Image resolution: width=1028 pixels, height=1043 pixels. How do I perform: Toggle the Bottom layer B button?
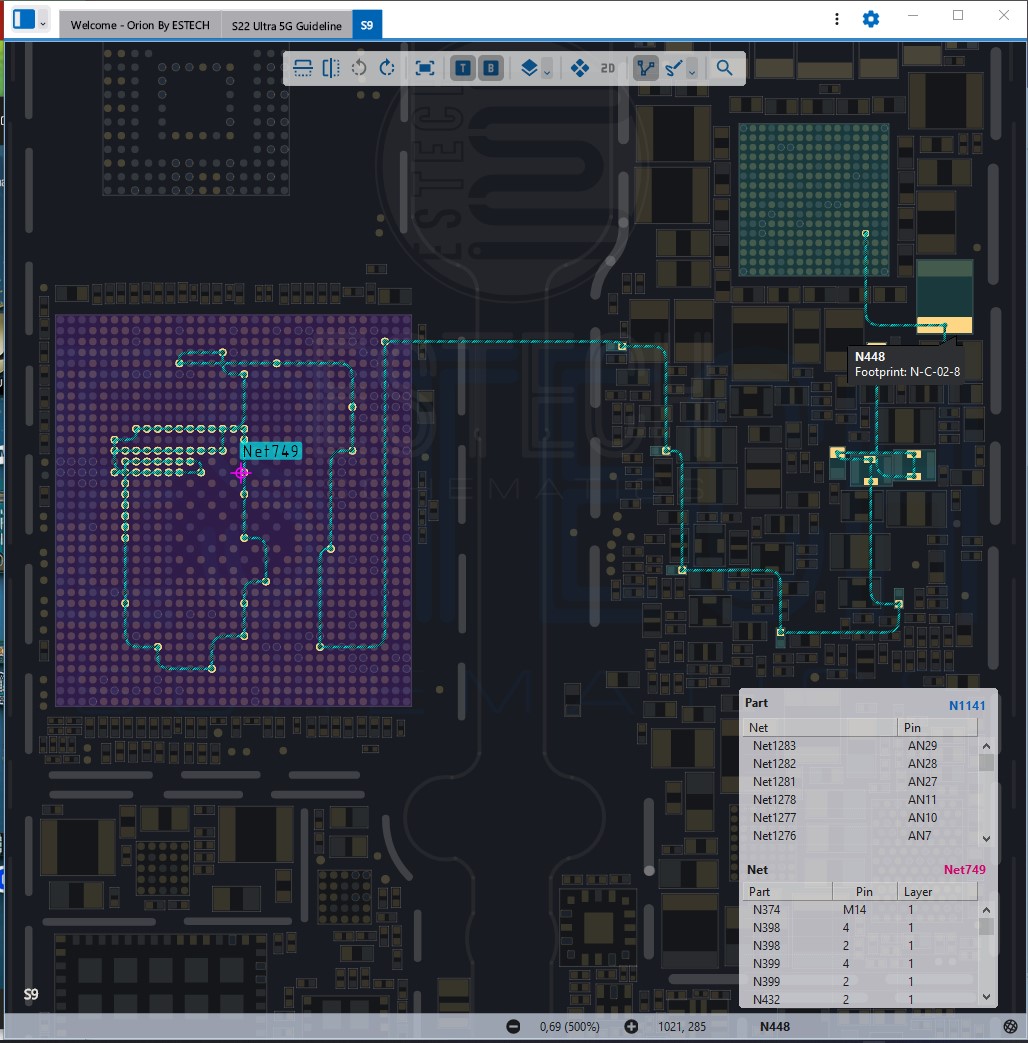point(491,68)
